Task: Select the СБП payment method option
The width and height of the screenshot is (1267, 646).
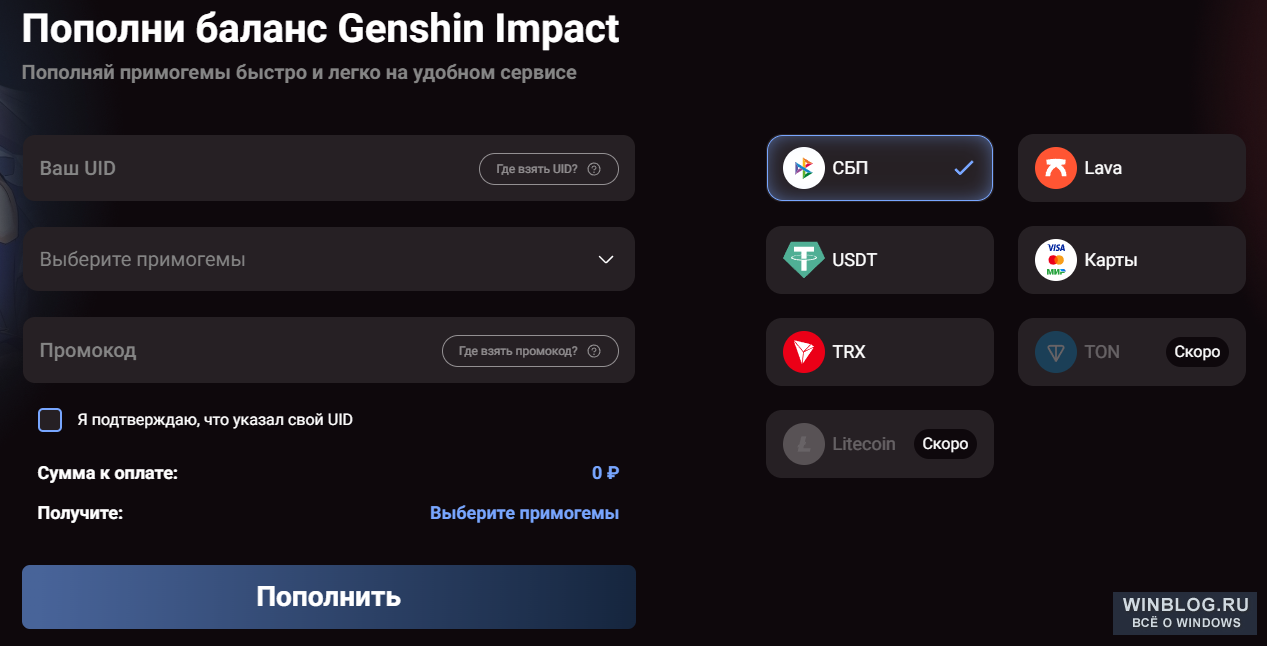Action: 880,168
